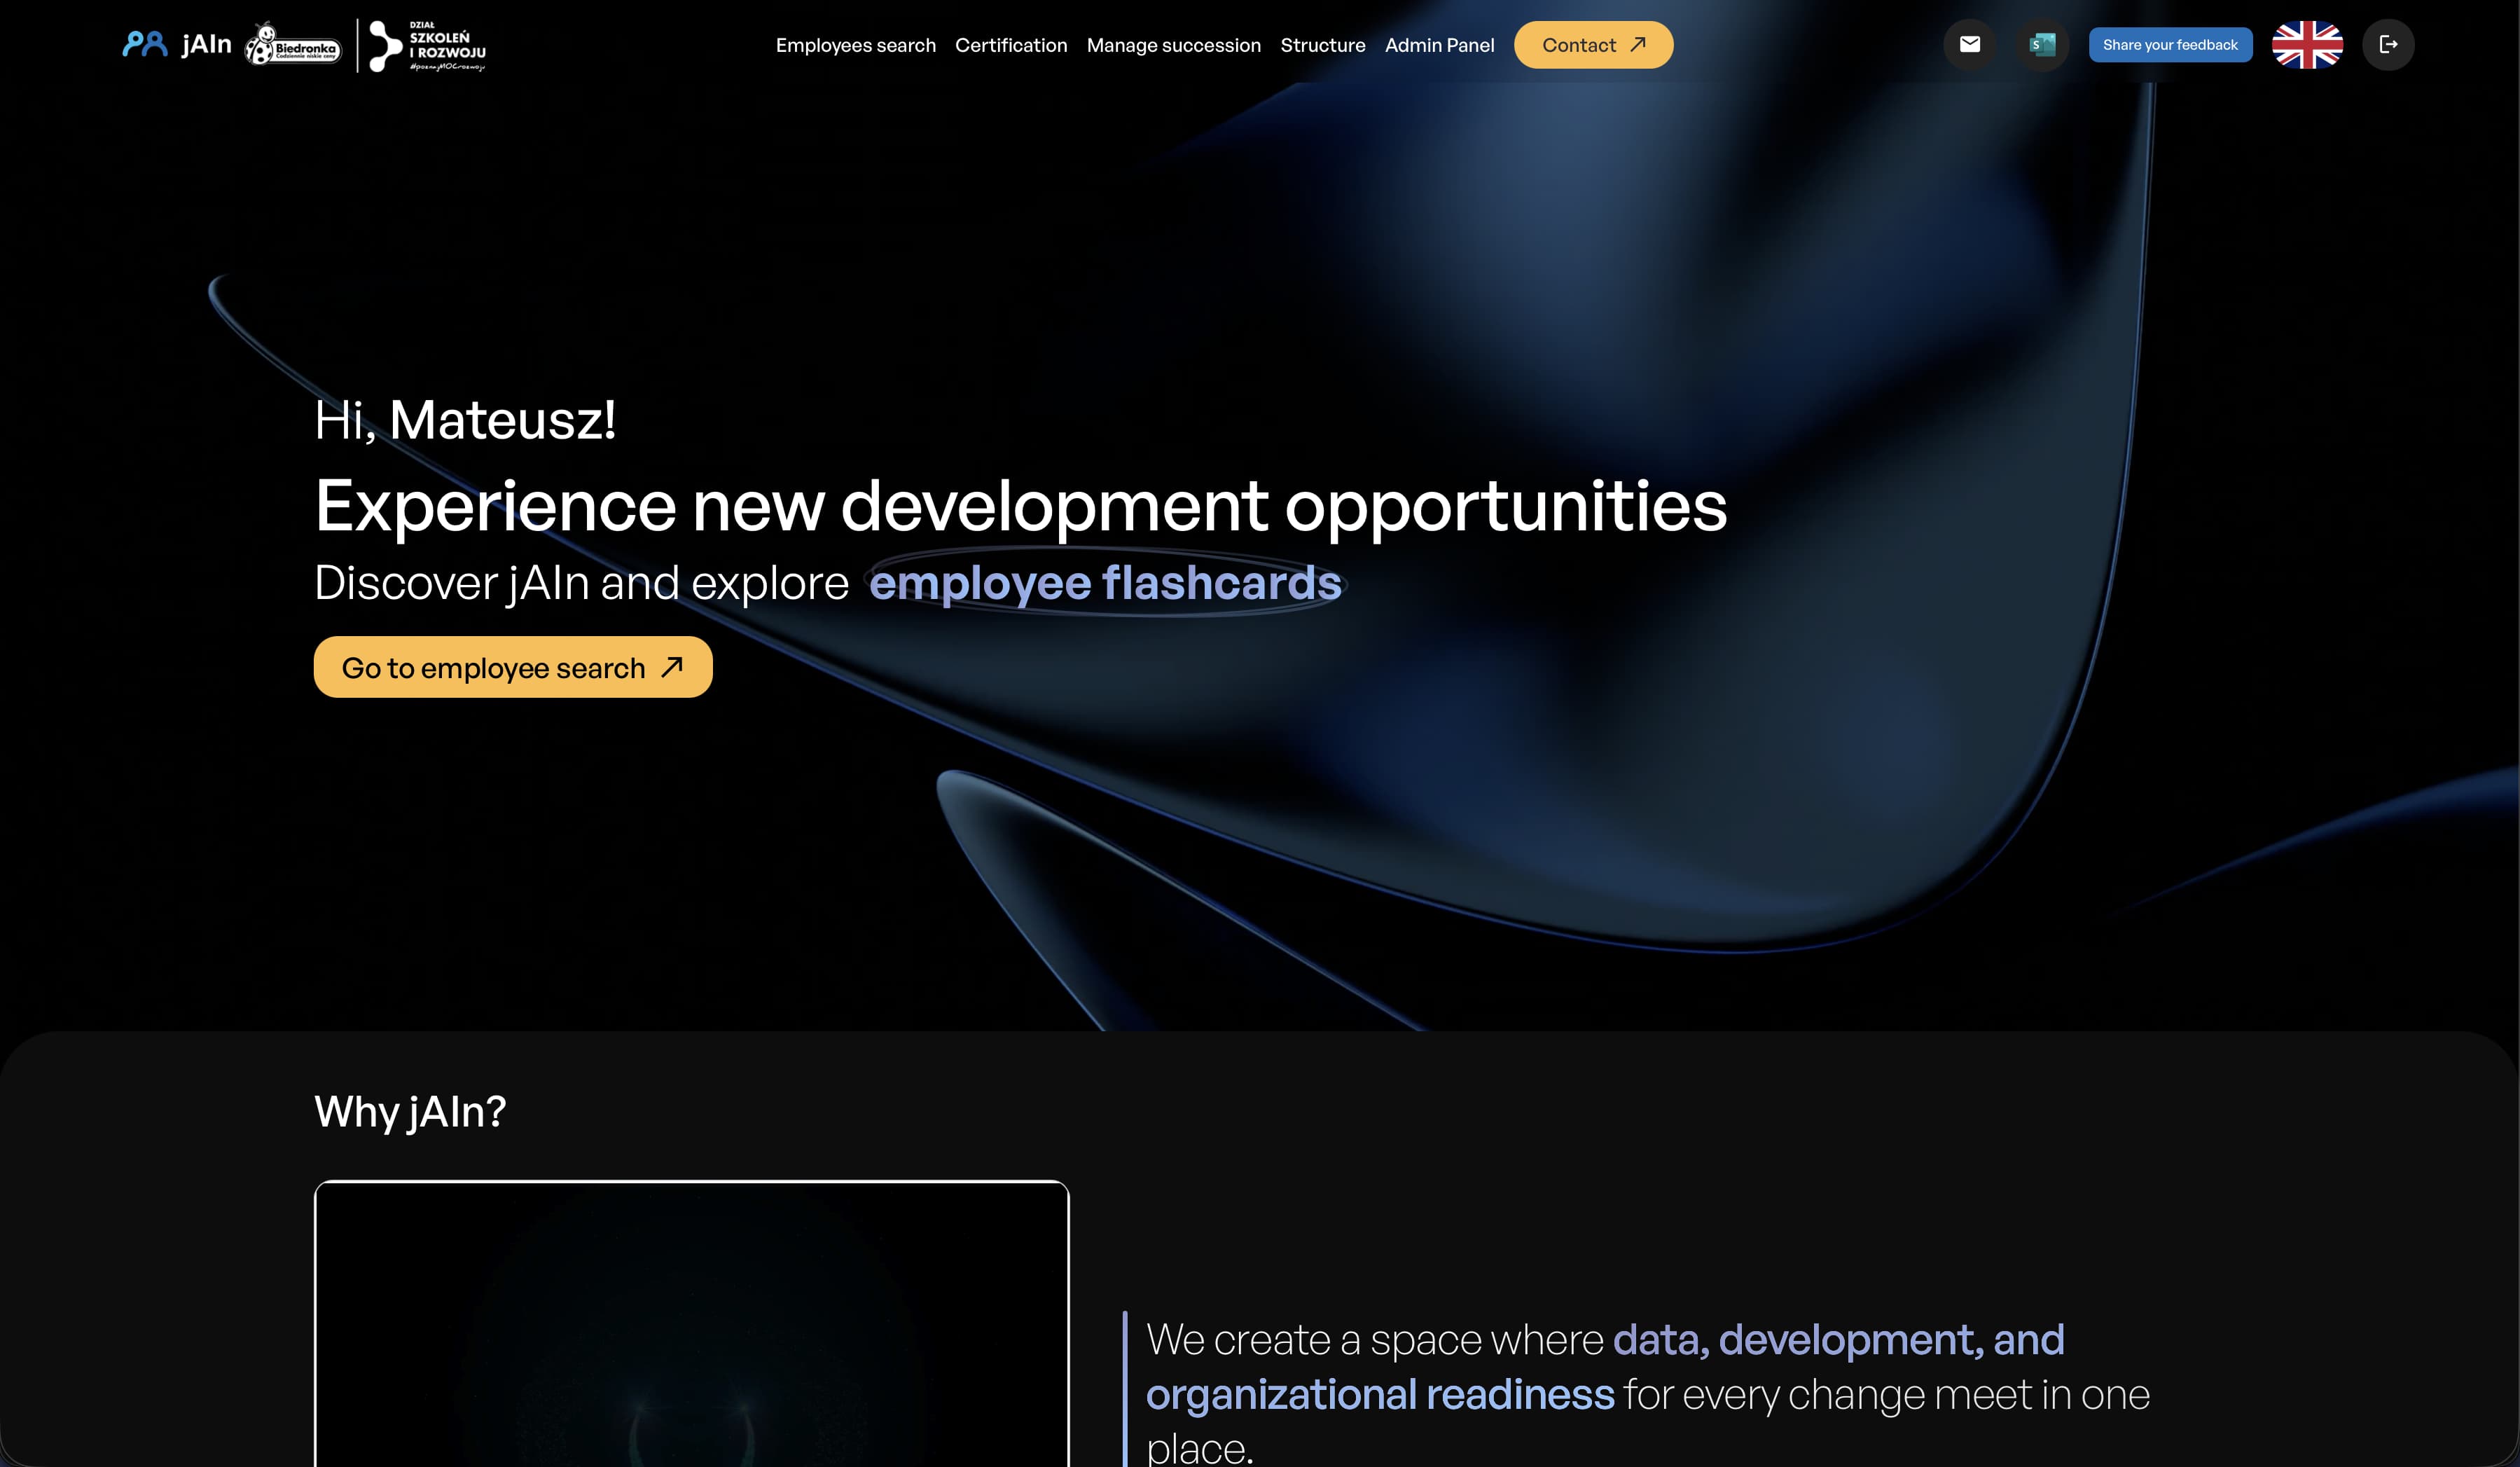Open the Certification page
Image resolution: width=2520 pixels, height=1467 pixels.
(x=1010, y=45)
